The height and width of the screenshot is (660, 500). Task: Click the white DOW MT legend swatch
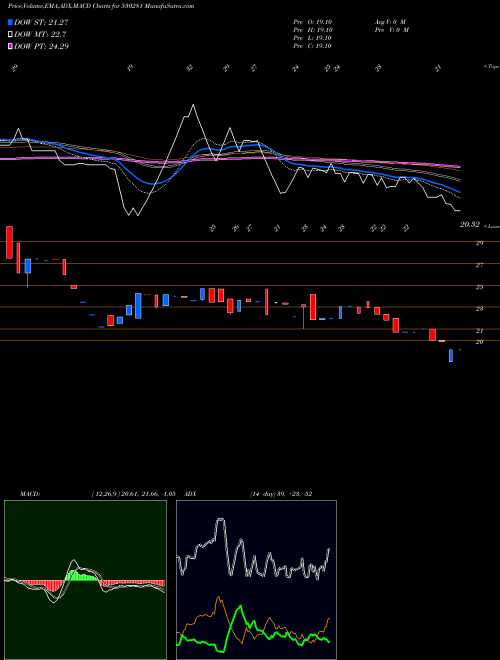pos(10,35)
